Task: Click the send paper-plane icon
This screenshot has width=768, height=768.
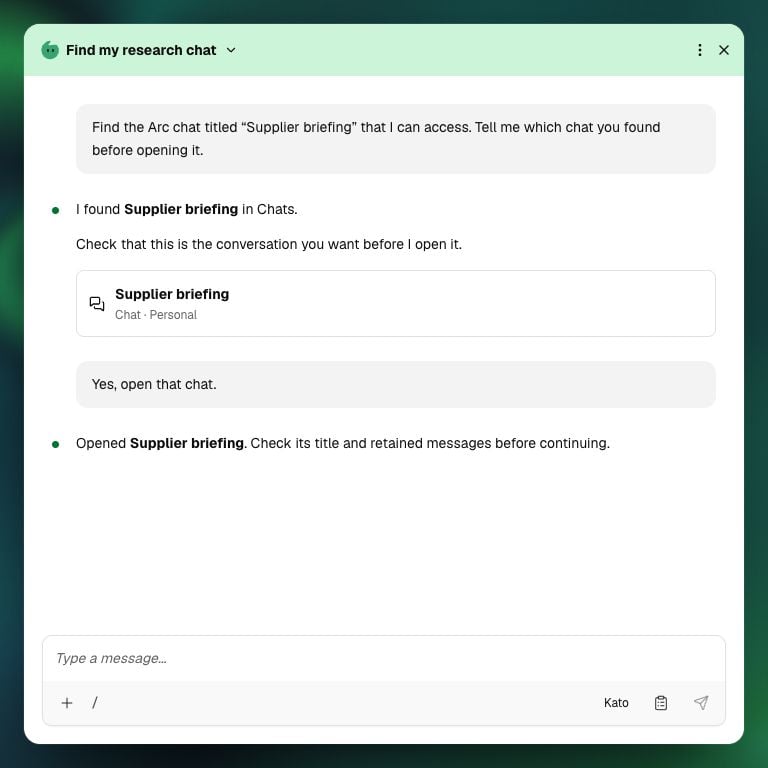Action: coord(701,703)
